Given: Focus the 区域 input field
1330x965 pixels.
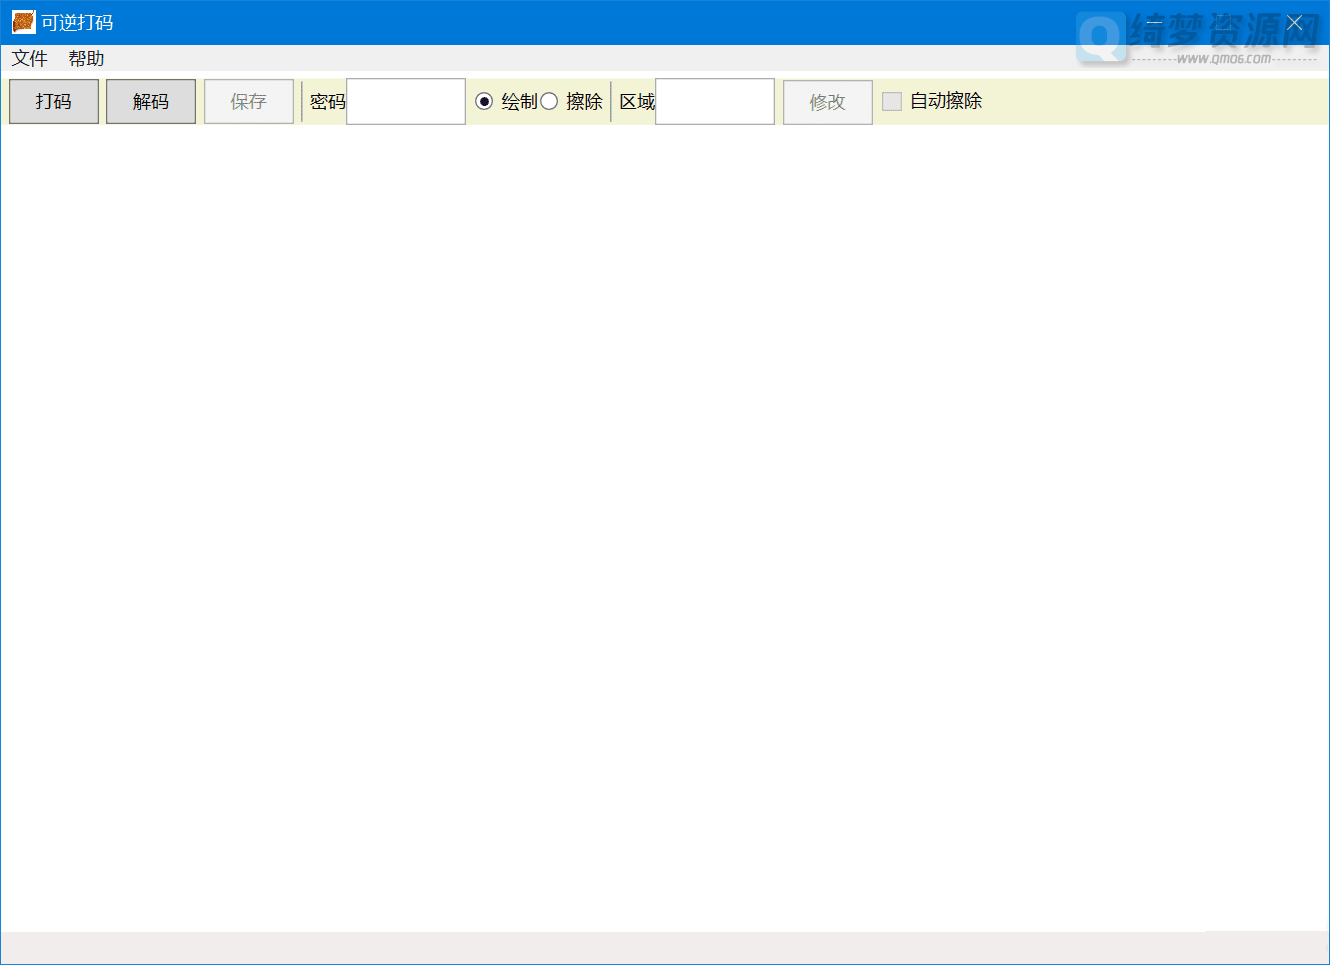Looking at the screenshot, I should pos(715,101).
